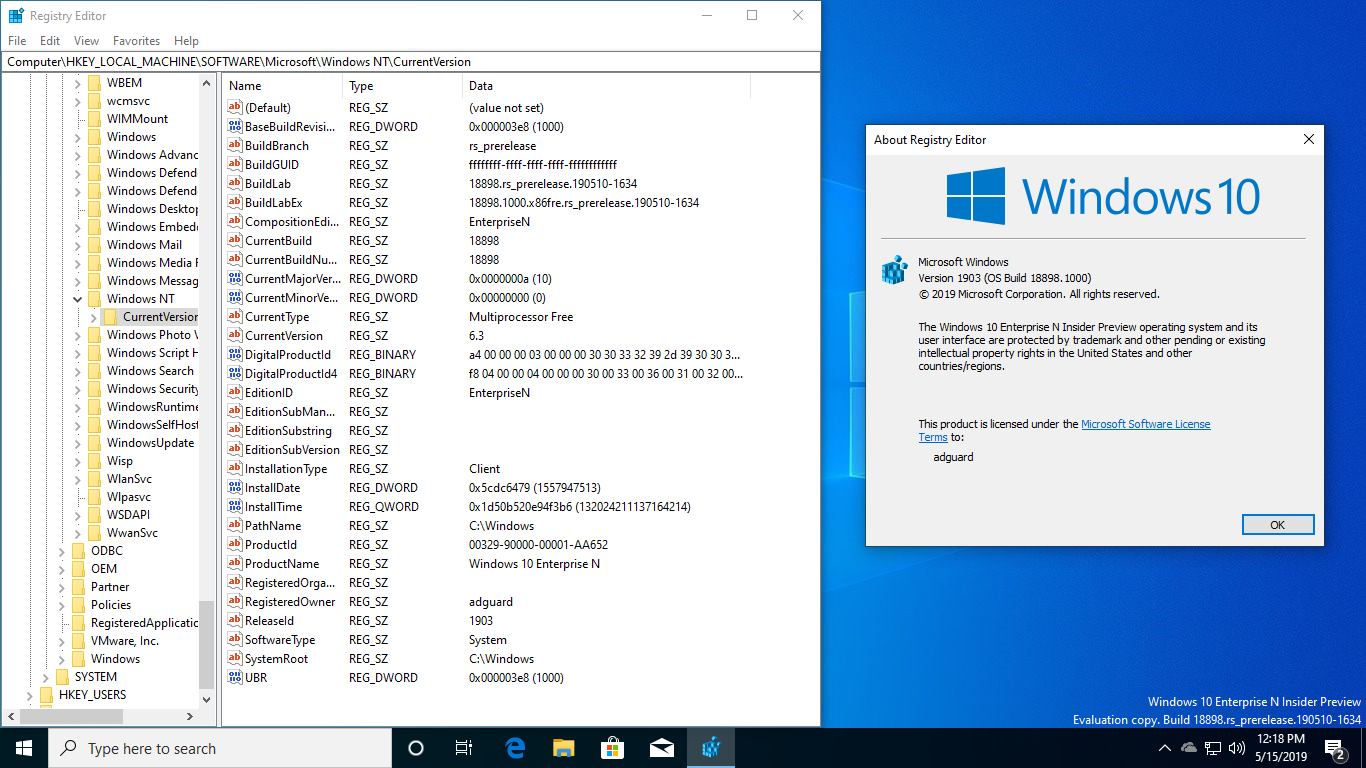Select the InstallTime QWORD value icon
This screenshot has width=1366, height=768.
[x=235, y=507]
